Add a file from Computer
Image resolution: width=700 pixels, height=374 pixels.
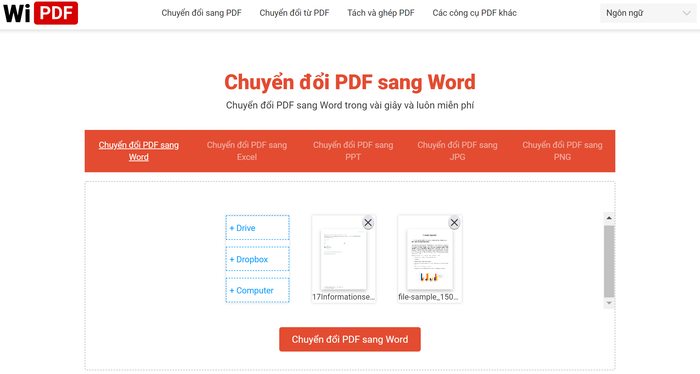(x=258, y=290)
